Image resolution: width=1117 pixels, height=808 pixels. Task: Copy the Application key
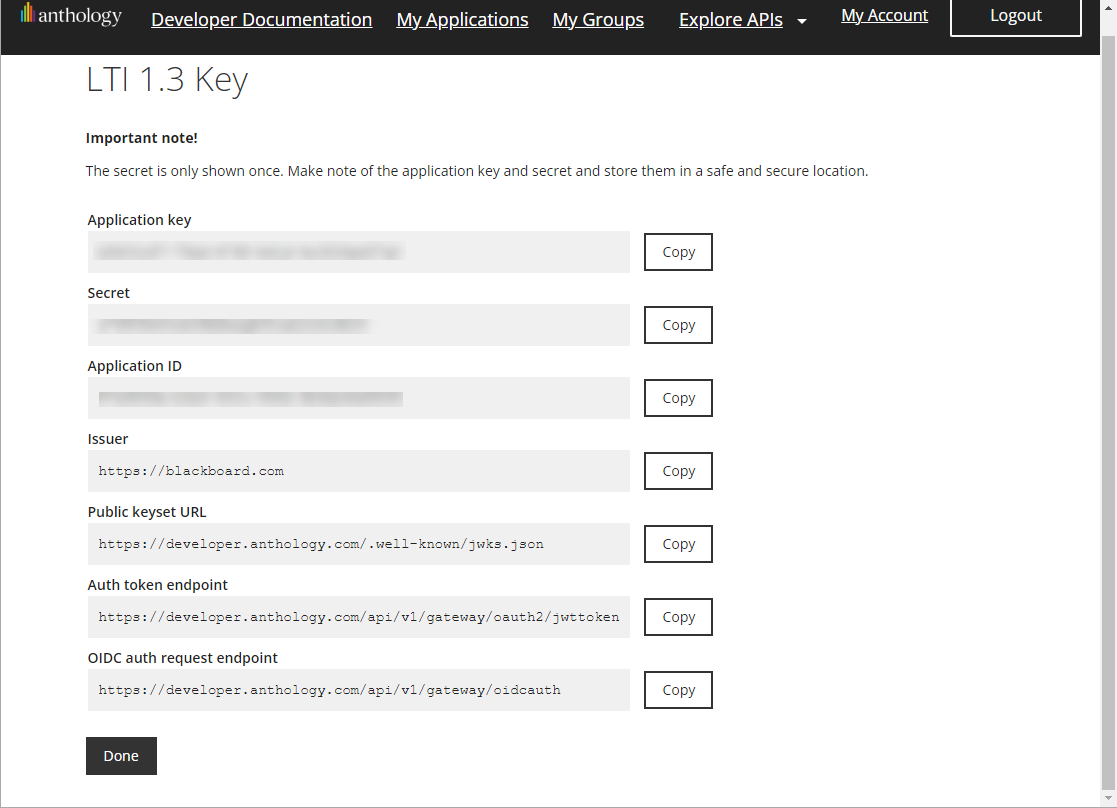[678, 252]
